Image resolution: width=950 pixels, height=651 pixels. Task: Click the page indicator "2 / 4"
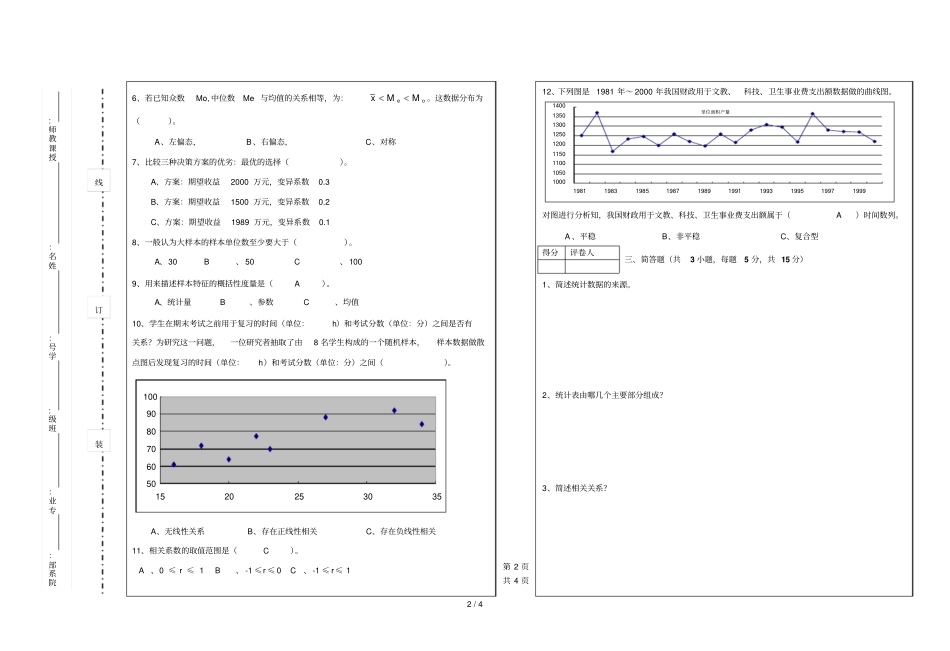[475, 604]
